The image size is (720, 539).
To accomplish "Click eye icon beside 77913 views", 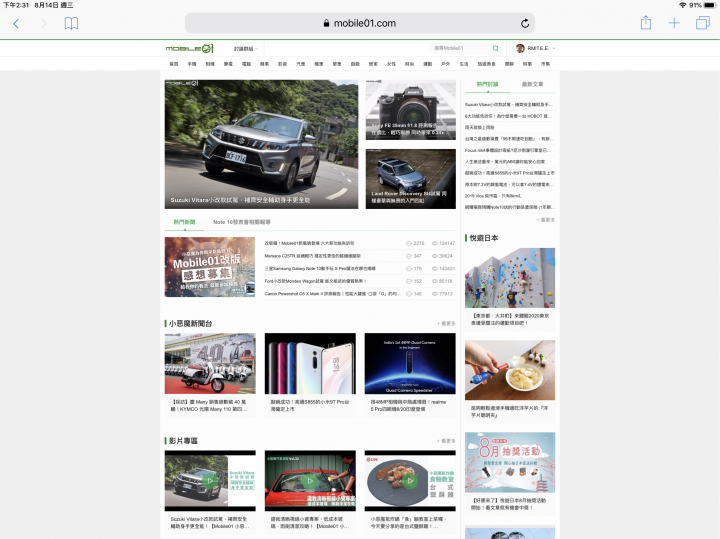I will (x=434, y=294).
